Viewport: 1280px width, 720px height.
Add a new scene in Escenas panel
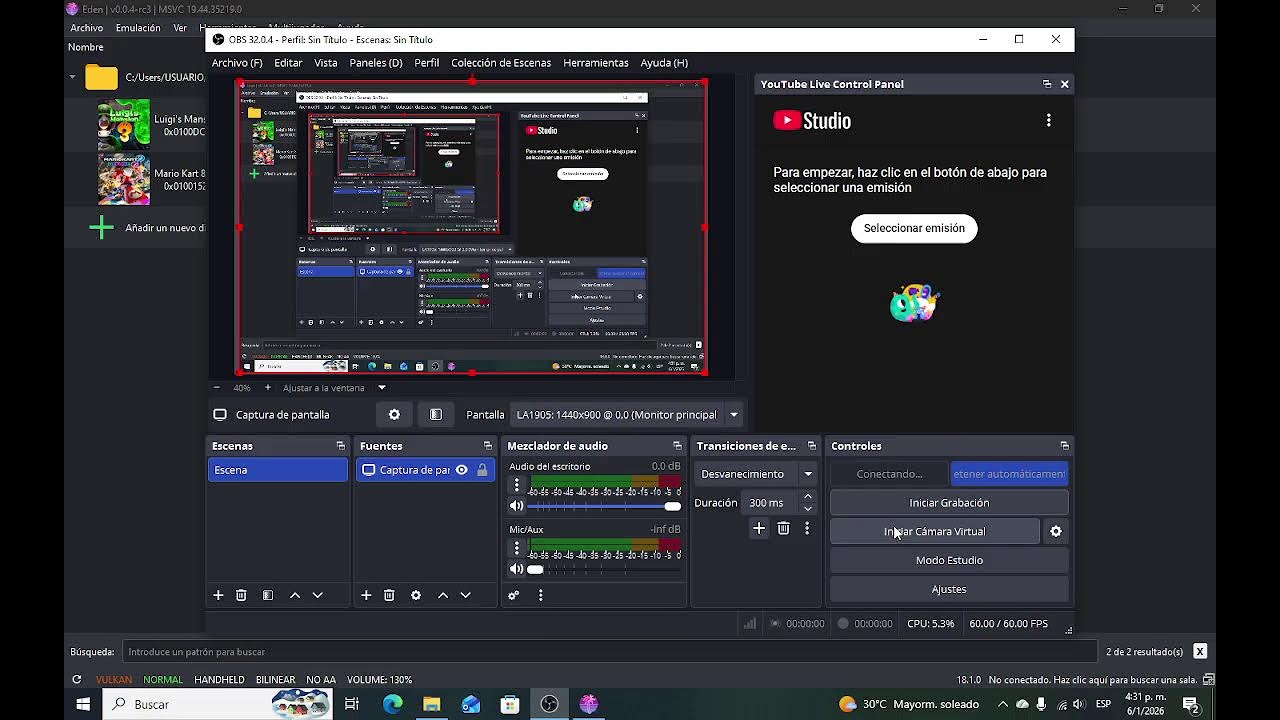coord(218,595)
